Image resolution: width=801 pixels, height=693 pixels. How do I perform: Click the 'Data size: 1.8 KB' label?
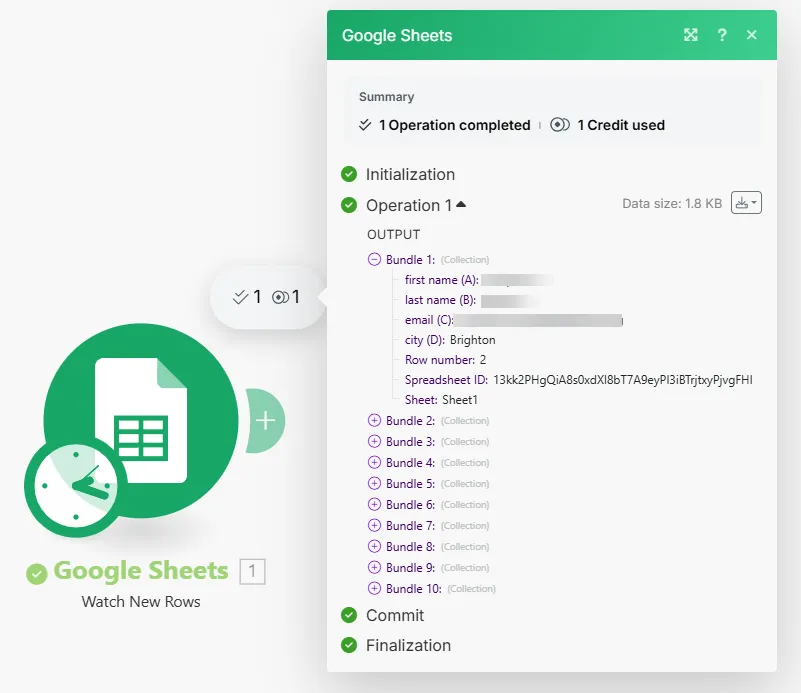[672, 203]
